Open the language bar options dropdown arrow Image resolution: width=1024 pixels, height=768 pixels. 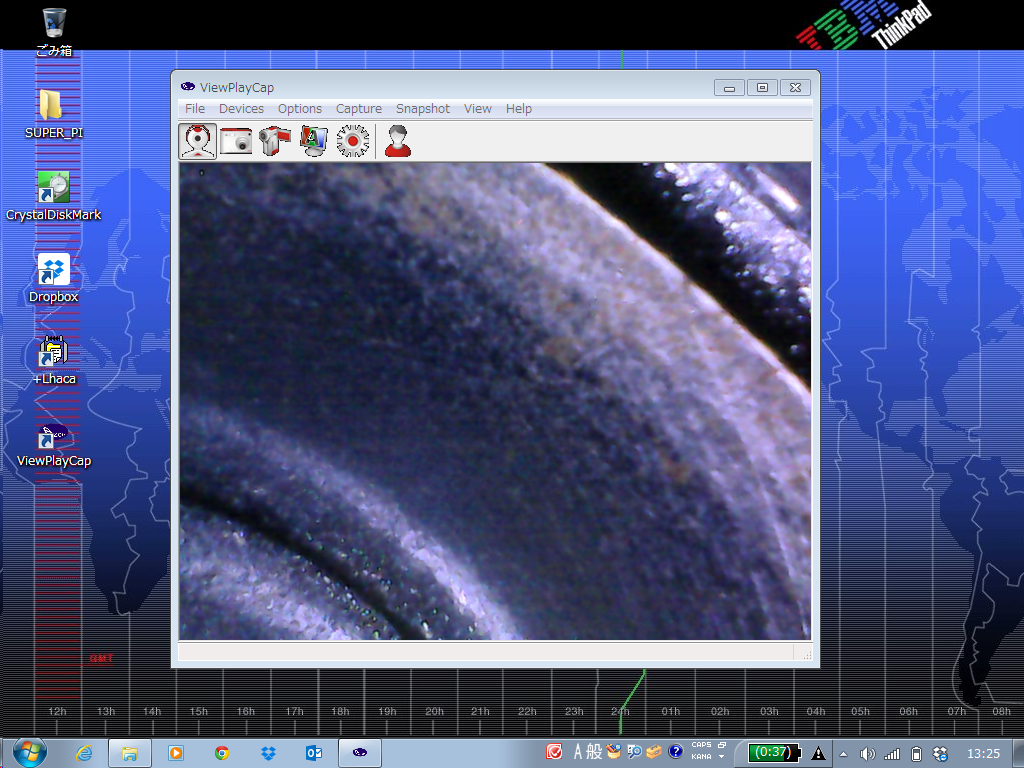[x=722, y=758]
